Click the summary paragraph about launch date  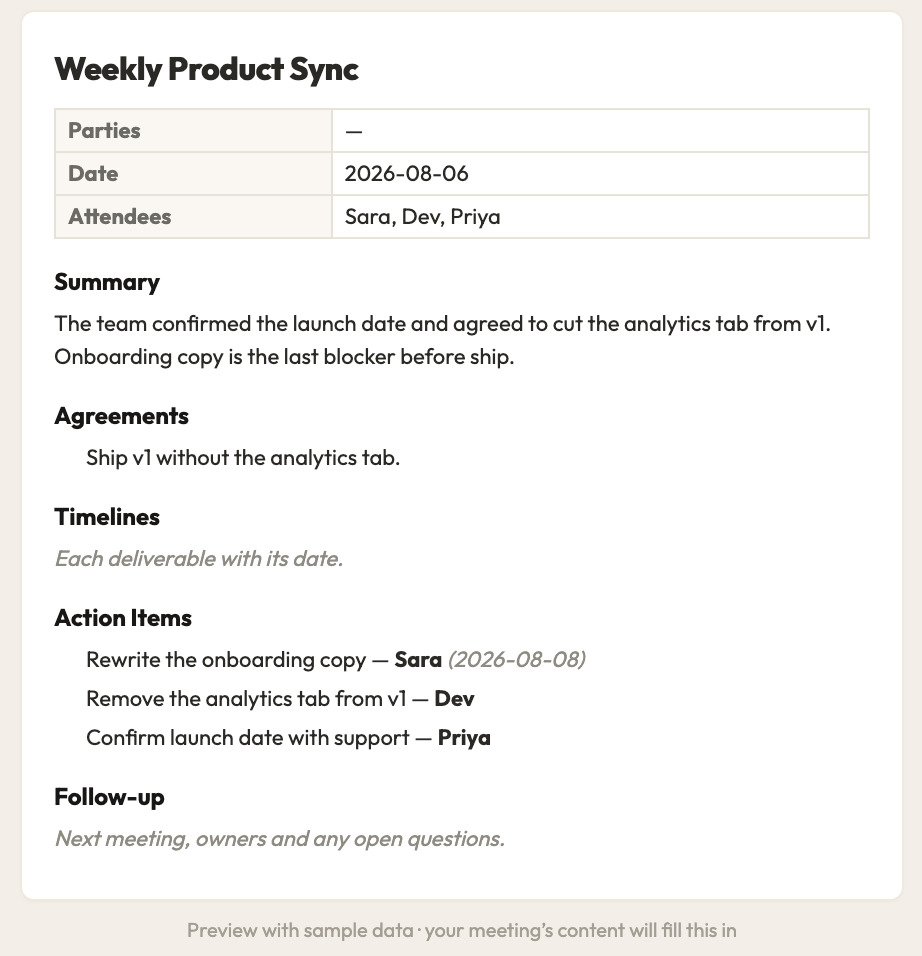point(443,340)
